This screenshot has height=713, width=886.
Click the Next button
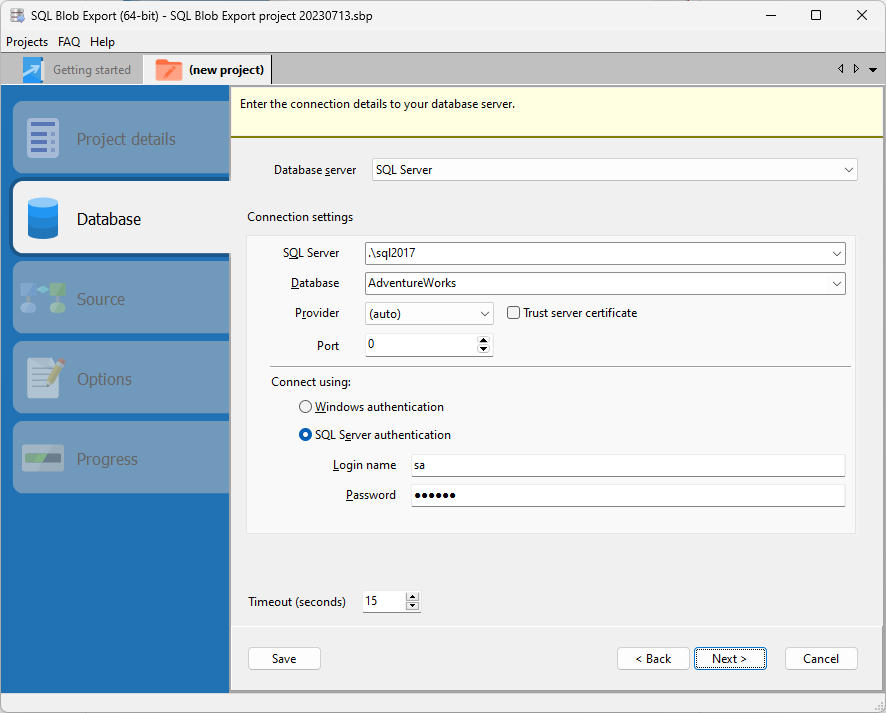point(730,658)
